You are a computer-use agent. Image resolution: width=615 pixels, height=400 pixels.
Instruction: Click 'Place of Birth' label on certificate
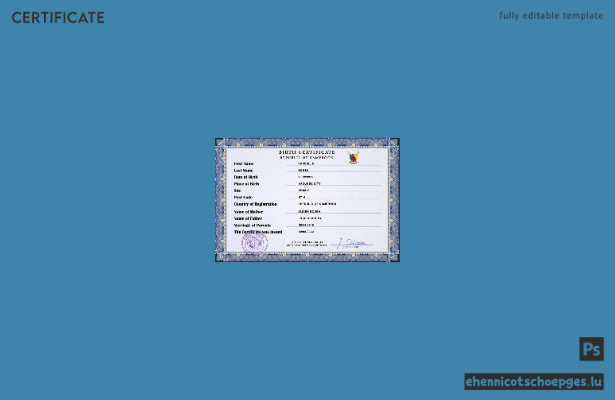(x=246, y=184)
